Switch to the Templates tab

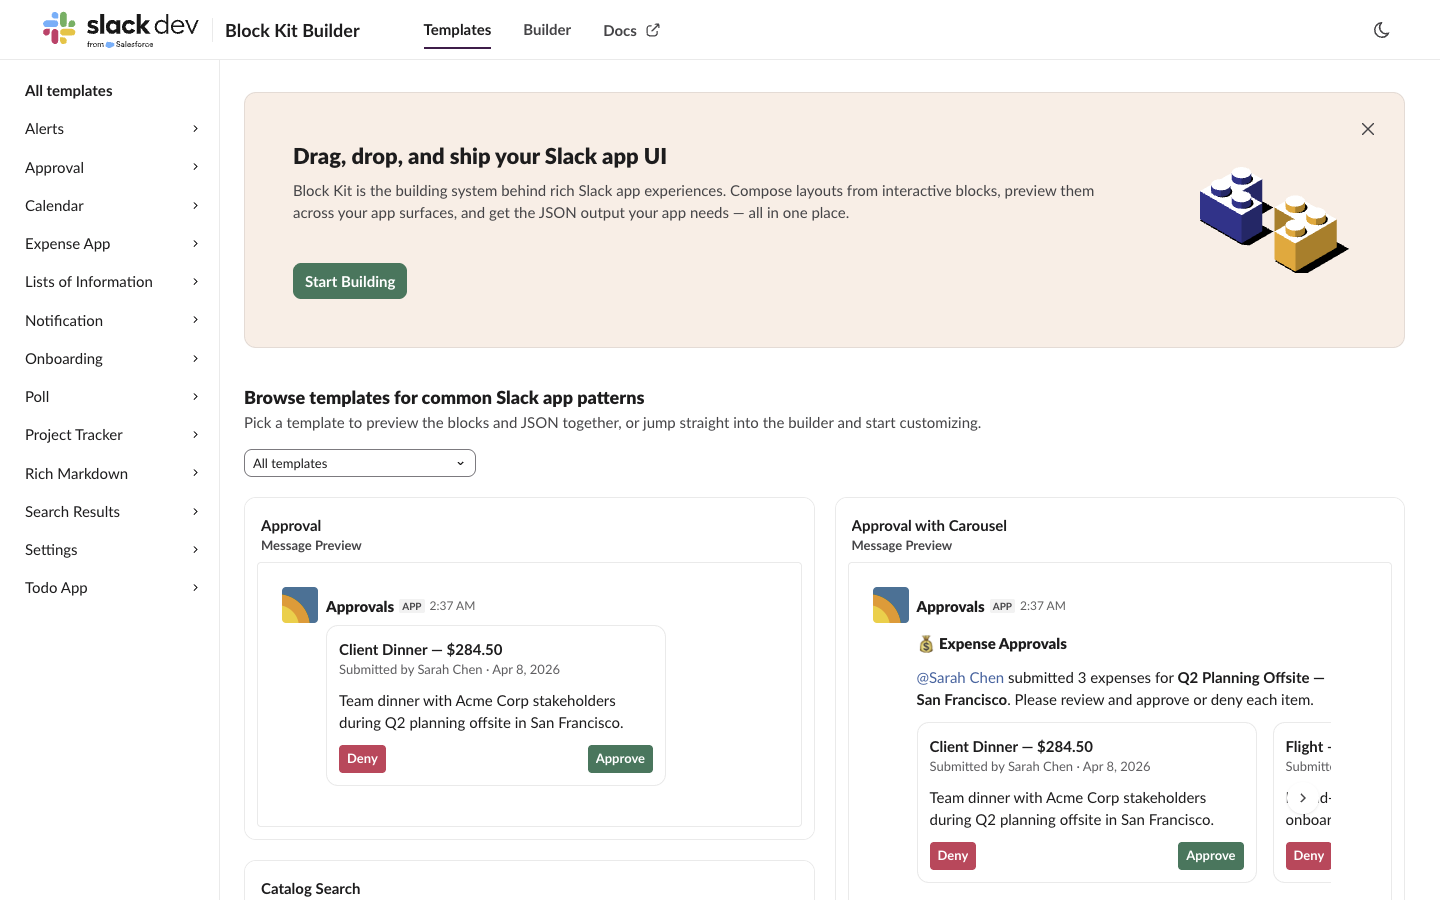coord(457,30)
